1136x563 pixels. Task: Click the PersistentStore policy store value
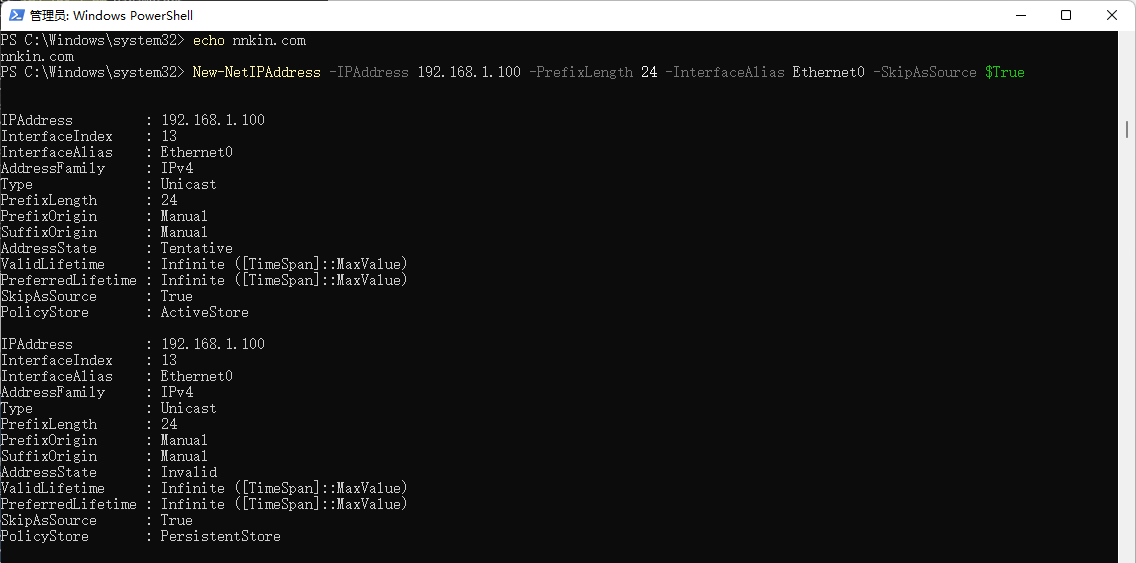point(221,536)
